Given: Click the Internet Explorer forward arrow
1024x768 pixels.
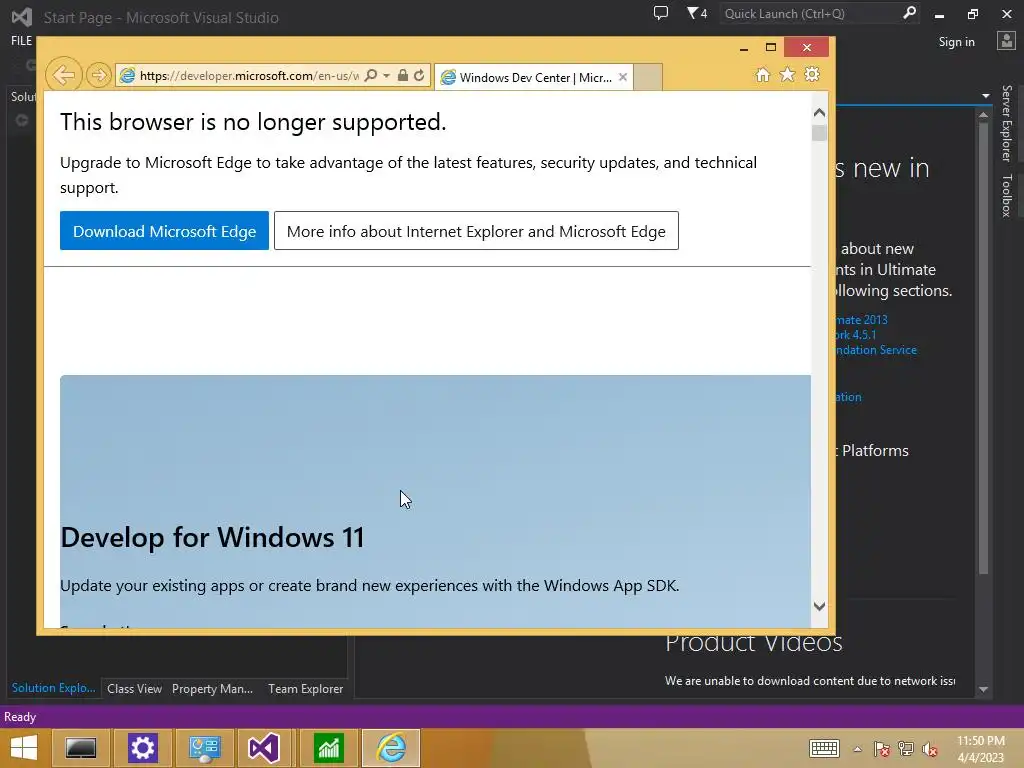Looking at the screenshot, I should (x=99, y=76).
